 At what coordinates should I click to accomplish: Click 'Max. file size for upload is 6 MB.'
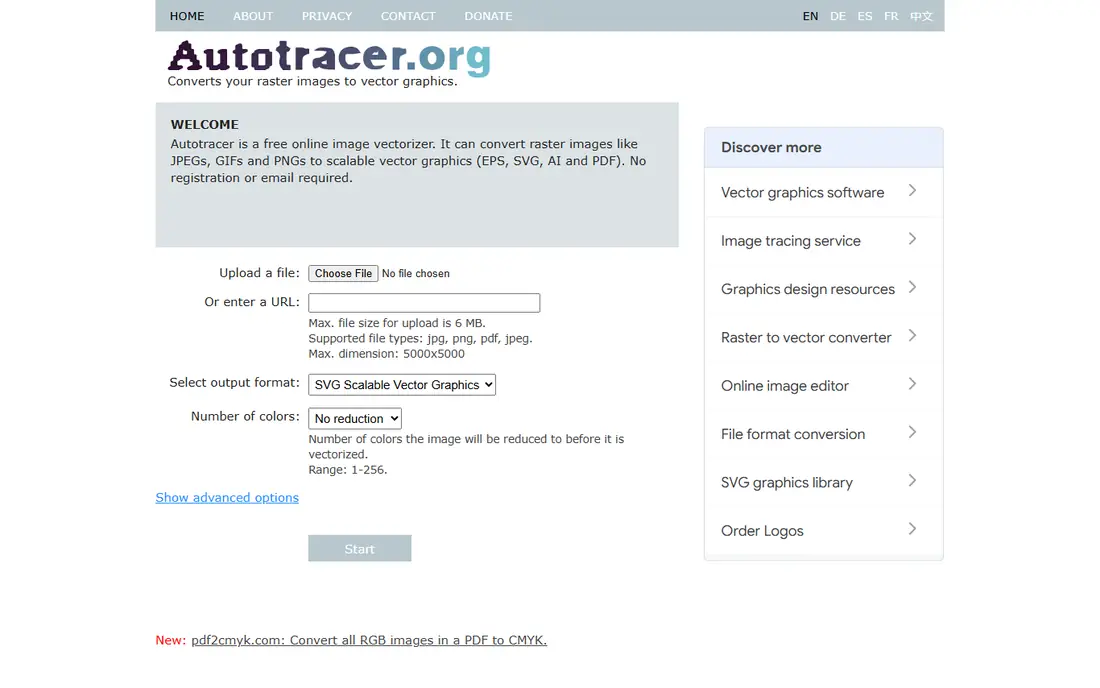397,323
